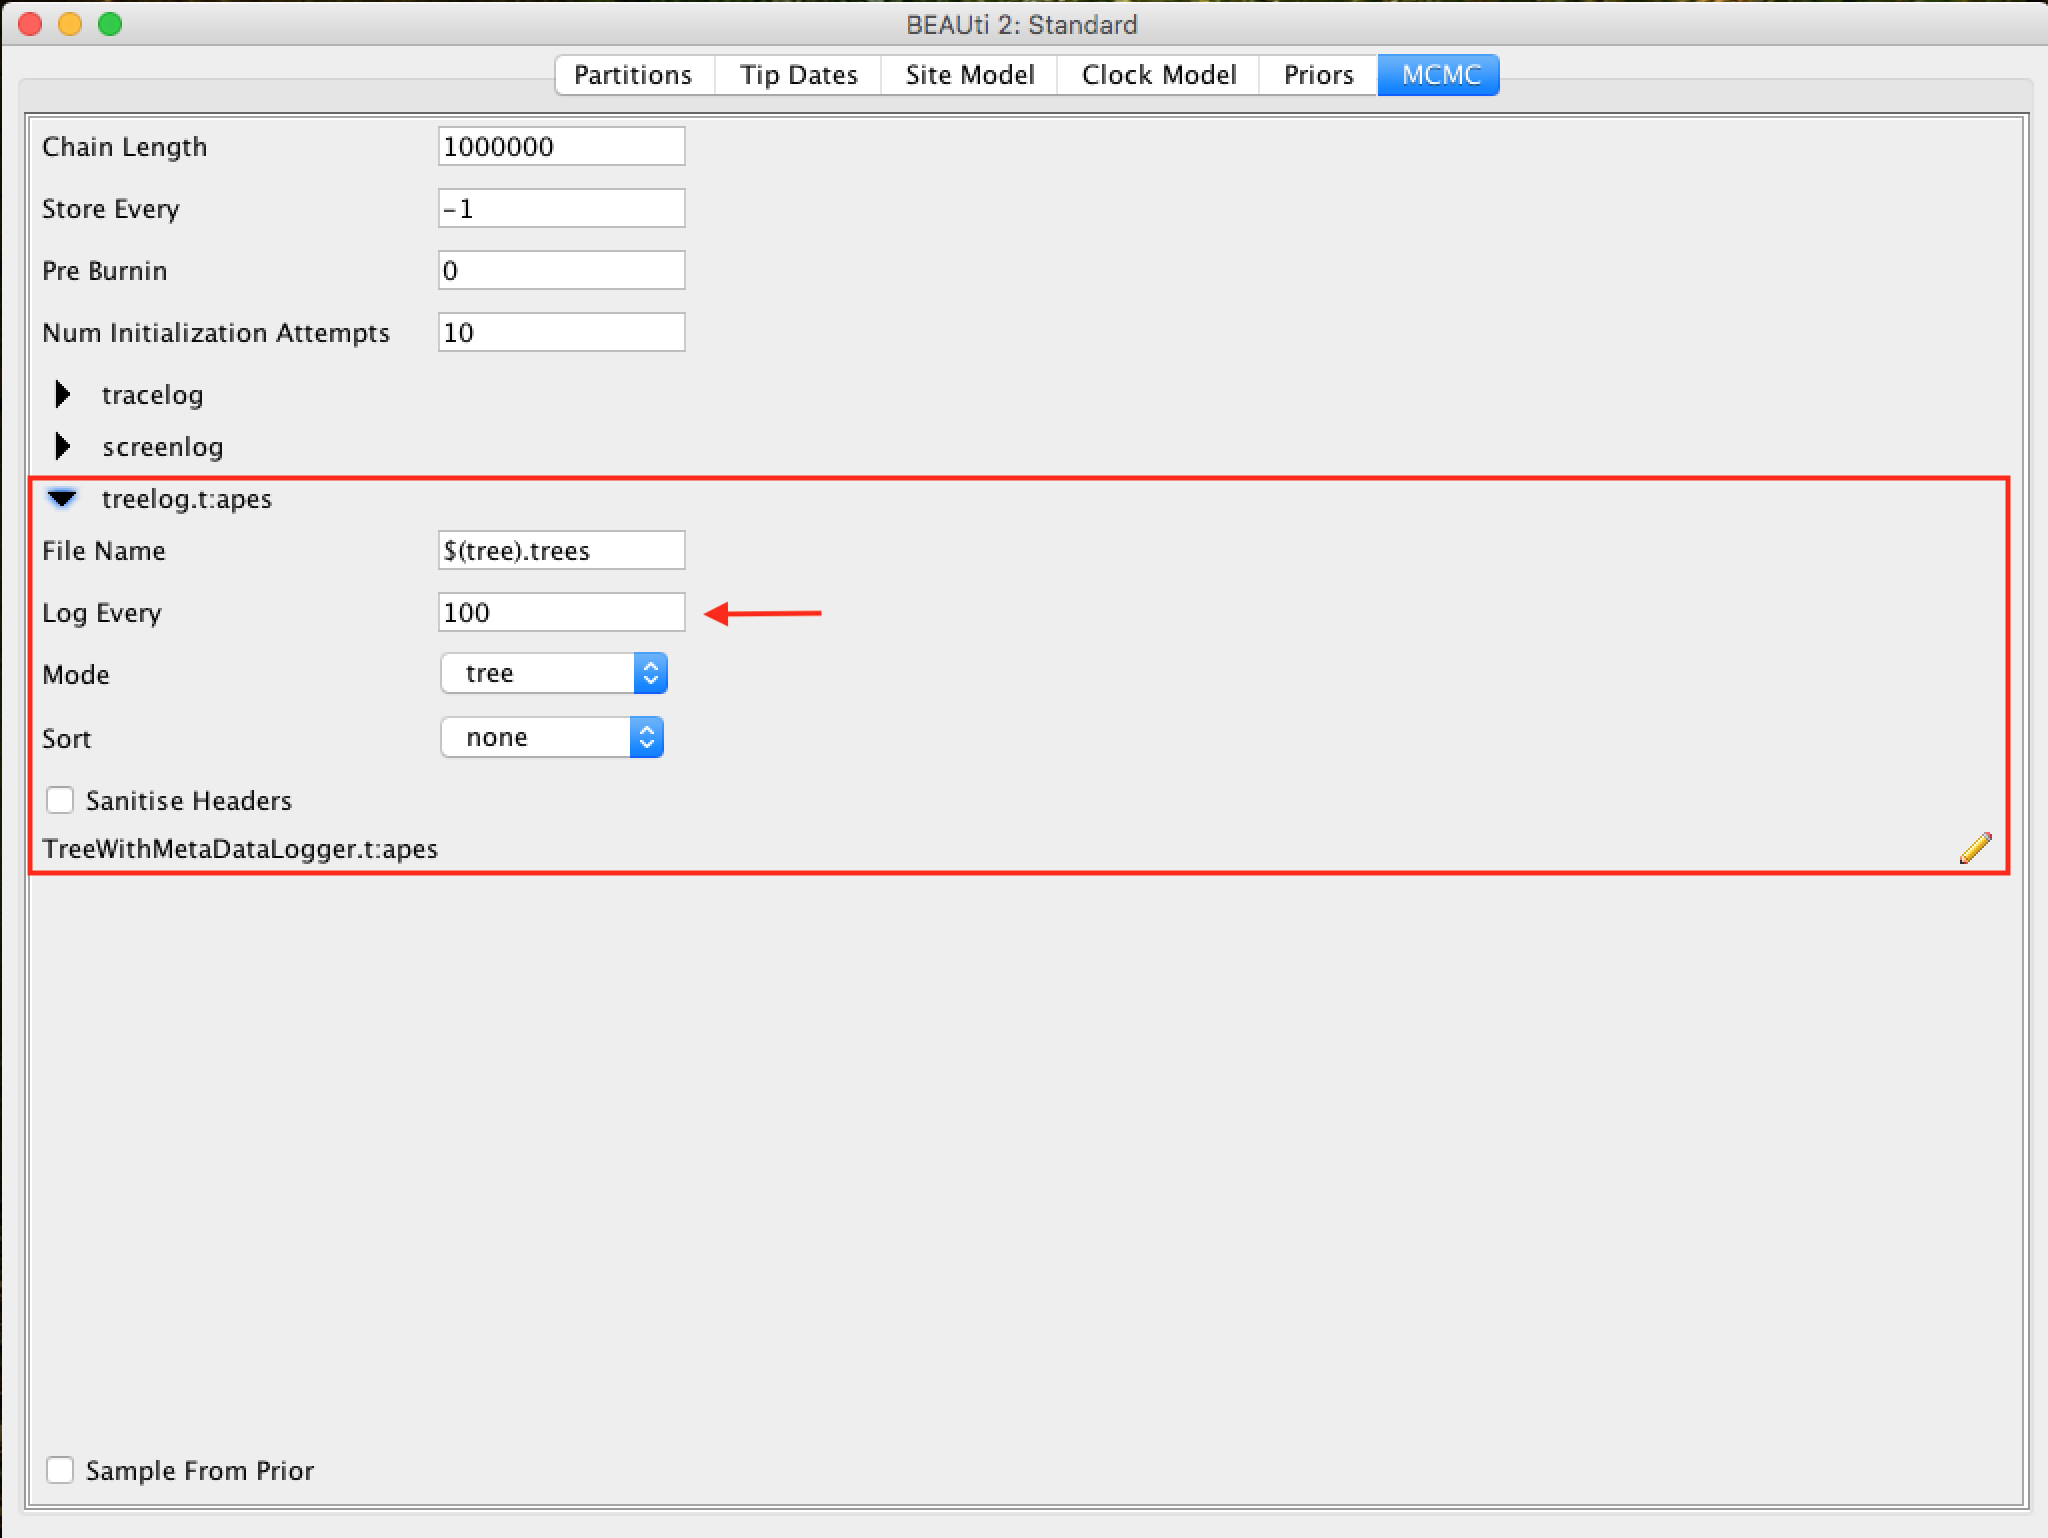Click the Log Every field showing 100
This screenshot has height=1538, width=2048.
(x=561, y=612)
